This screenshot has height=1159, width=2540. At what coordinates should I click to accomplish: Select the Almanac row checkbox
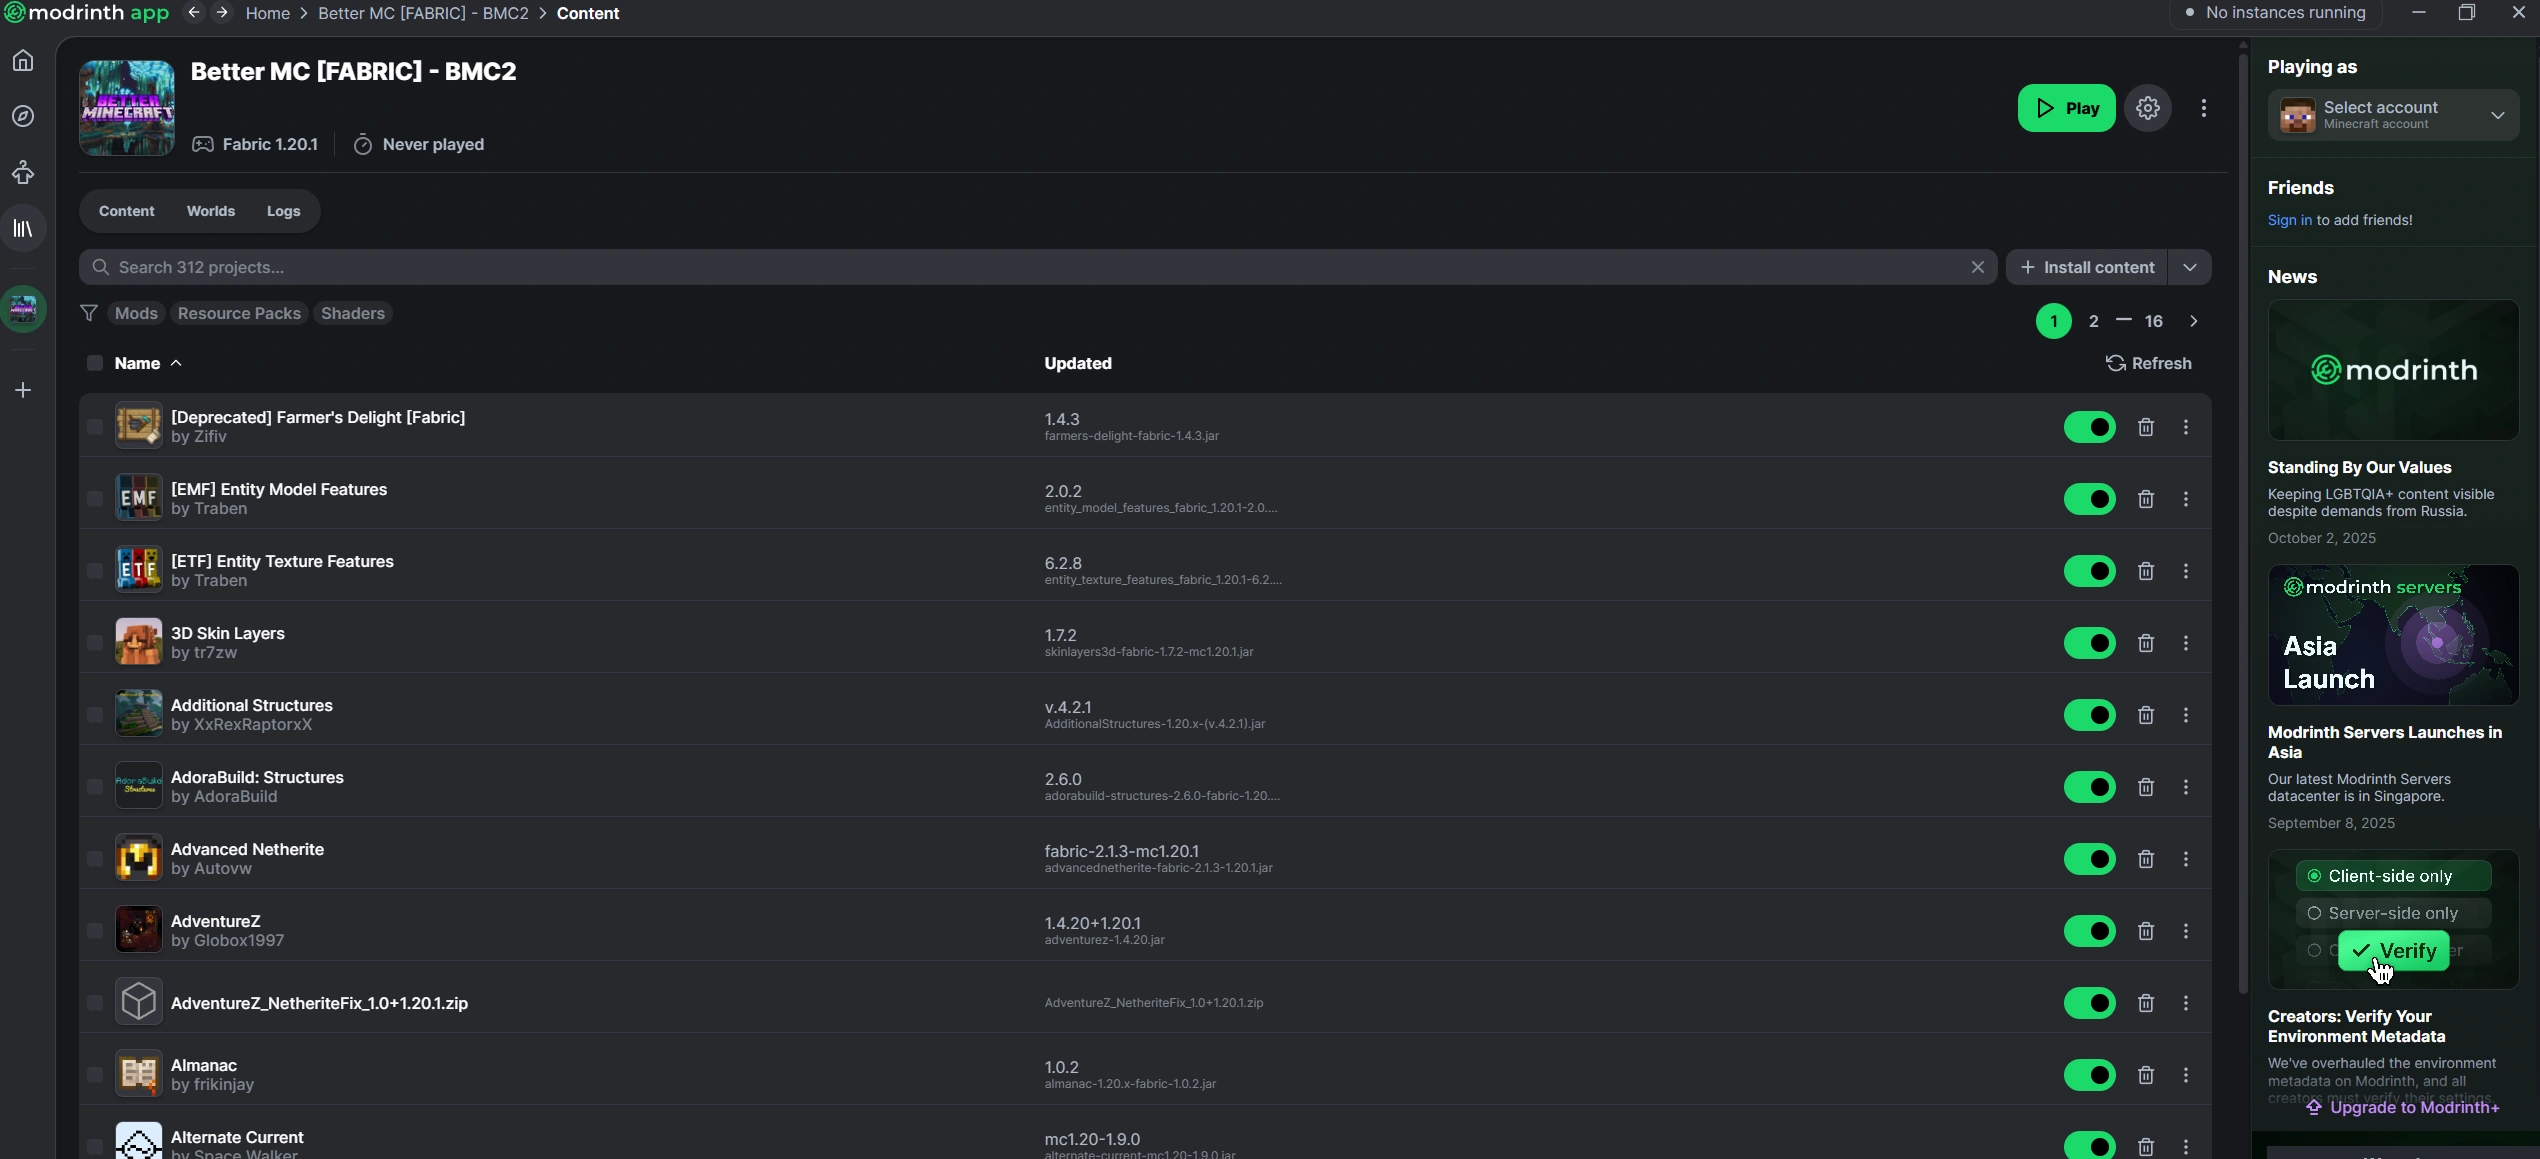coord(94,1075)
